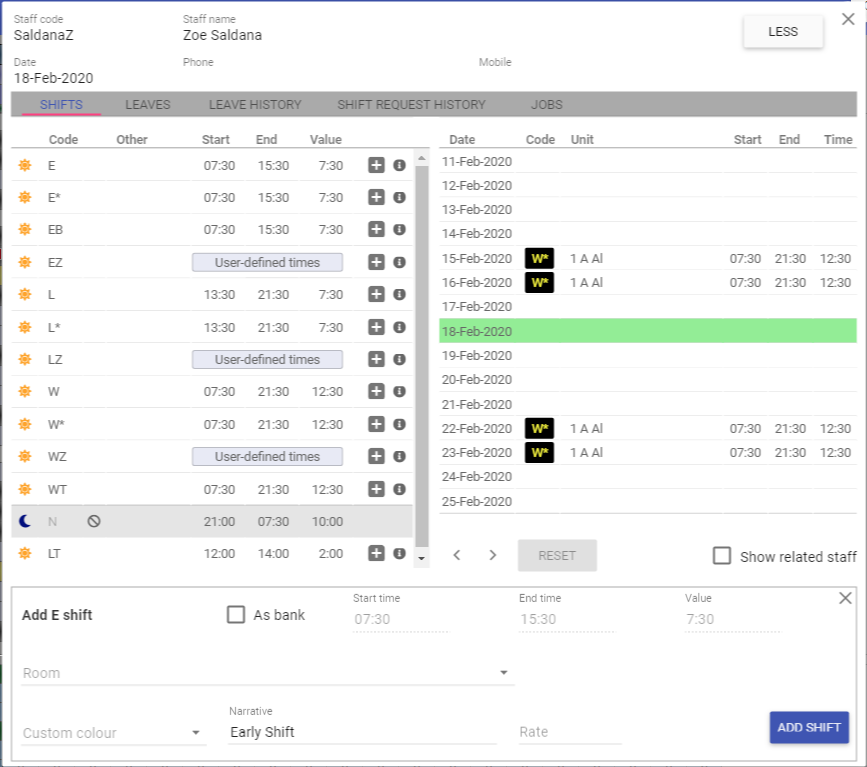Click the Narrative field with Early Shift
Screen dimensions: 867x767
pyautogui.click(x=361, y=732)
